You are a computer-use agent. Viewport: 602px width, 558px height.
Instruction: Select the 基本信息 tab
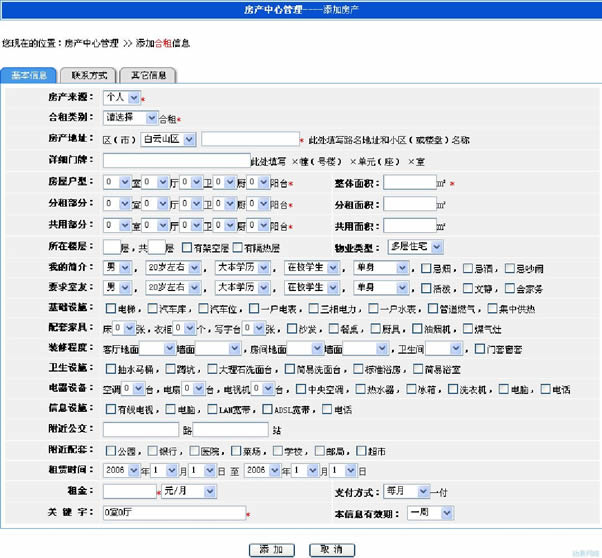[29, 75]
